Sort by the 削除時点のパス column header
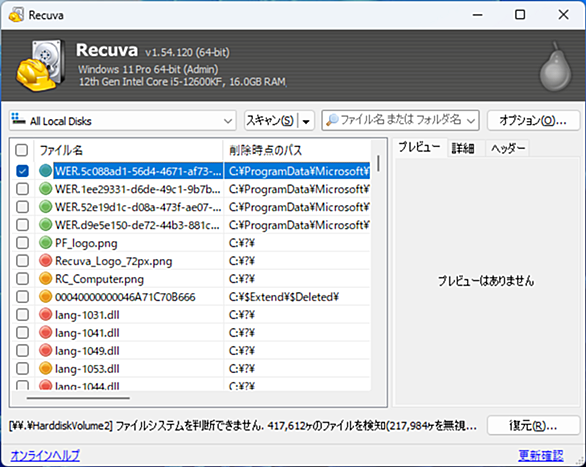The image size is (586, 467). click(297, 150)
